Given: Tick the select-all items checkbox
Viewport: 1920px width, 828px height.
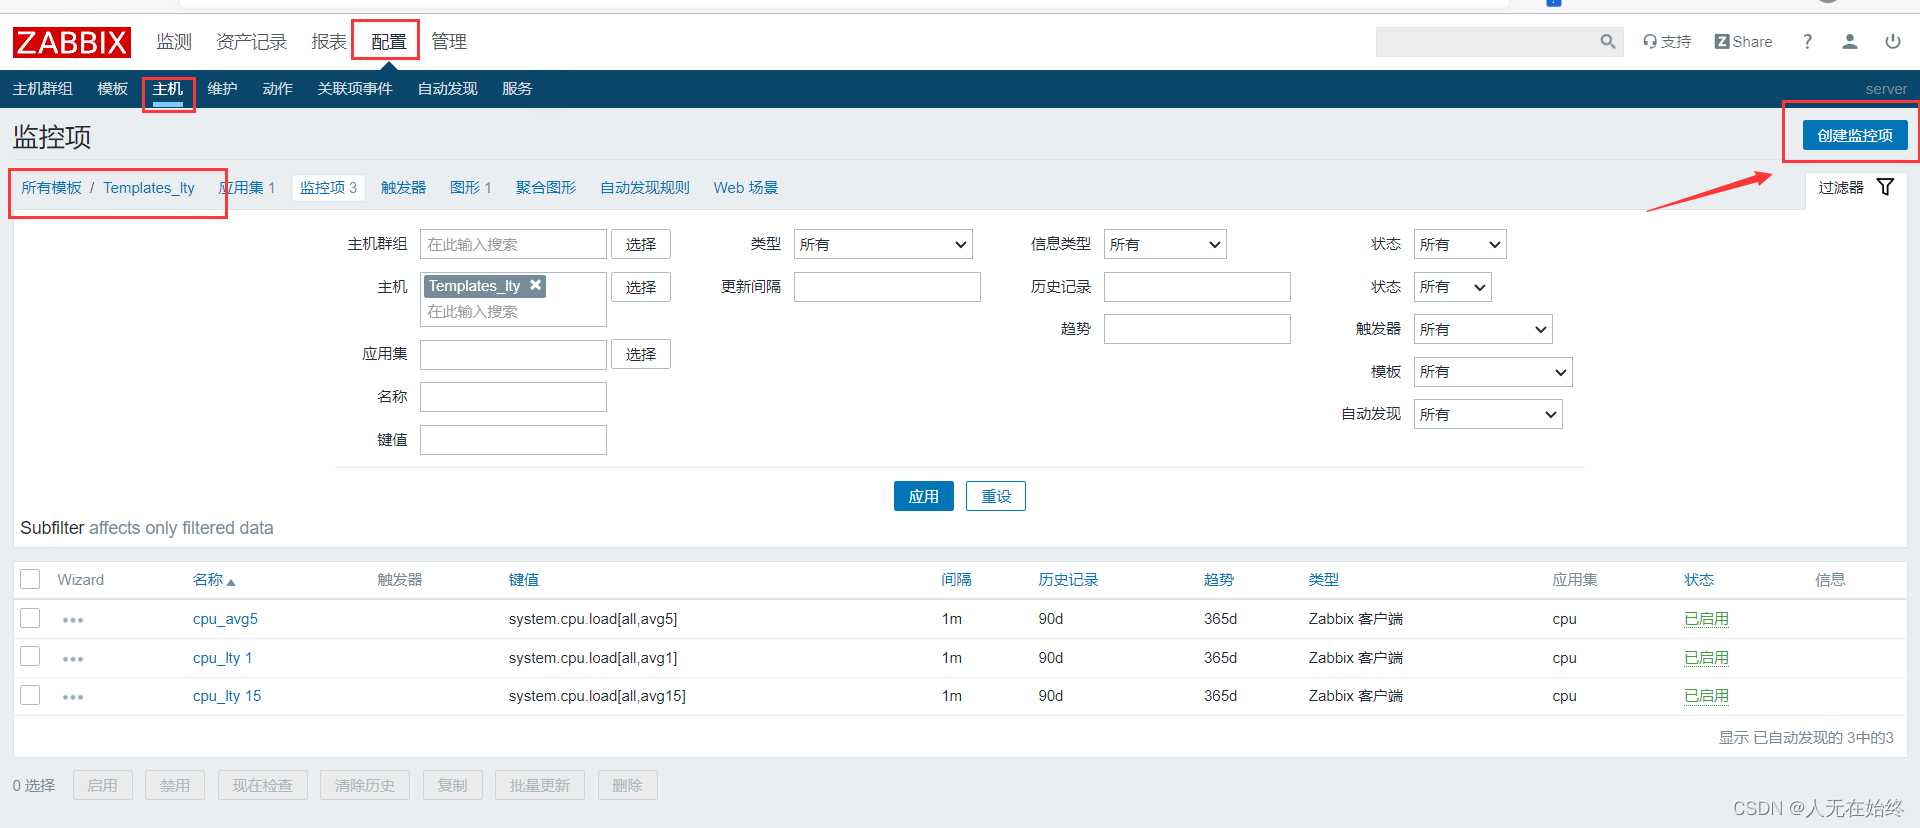Looking at the screenshot, I should tap(30, 579).
